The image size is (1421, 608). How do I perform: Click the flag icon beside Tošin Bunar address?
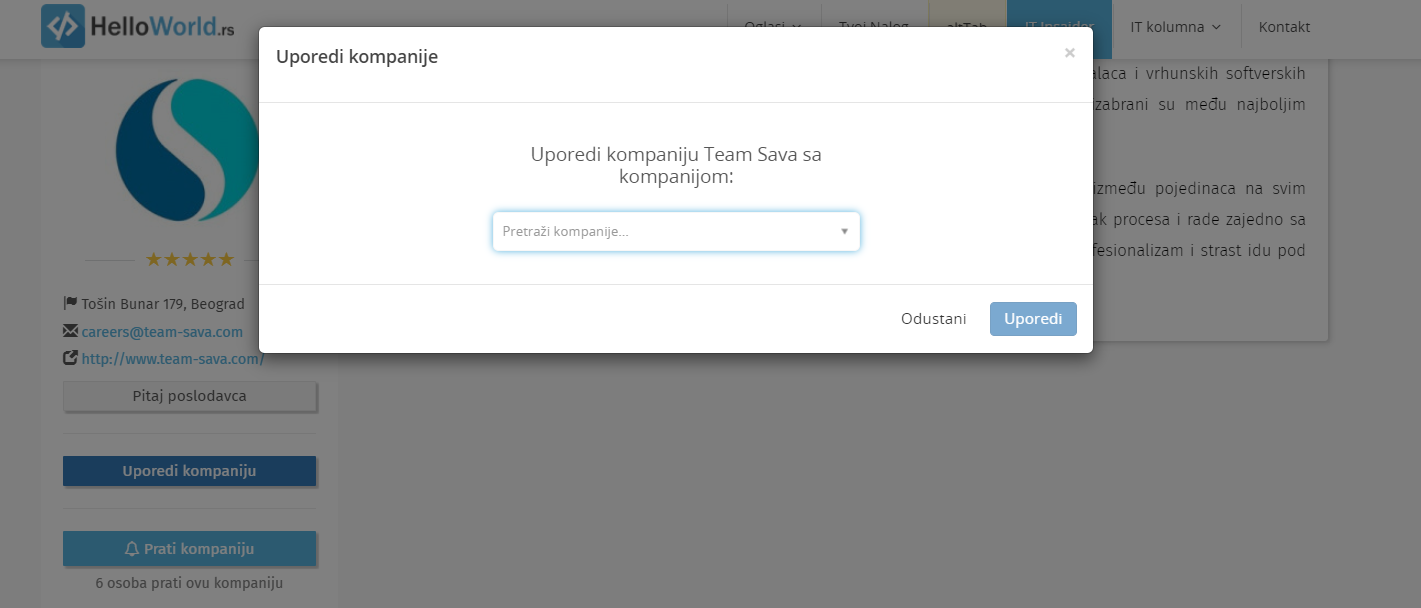pos(70,303)
